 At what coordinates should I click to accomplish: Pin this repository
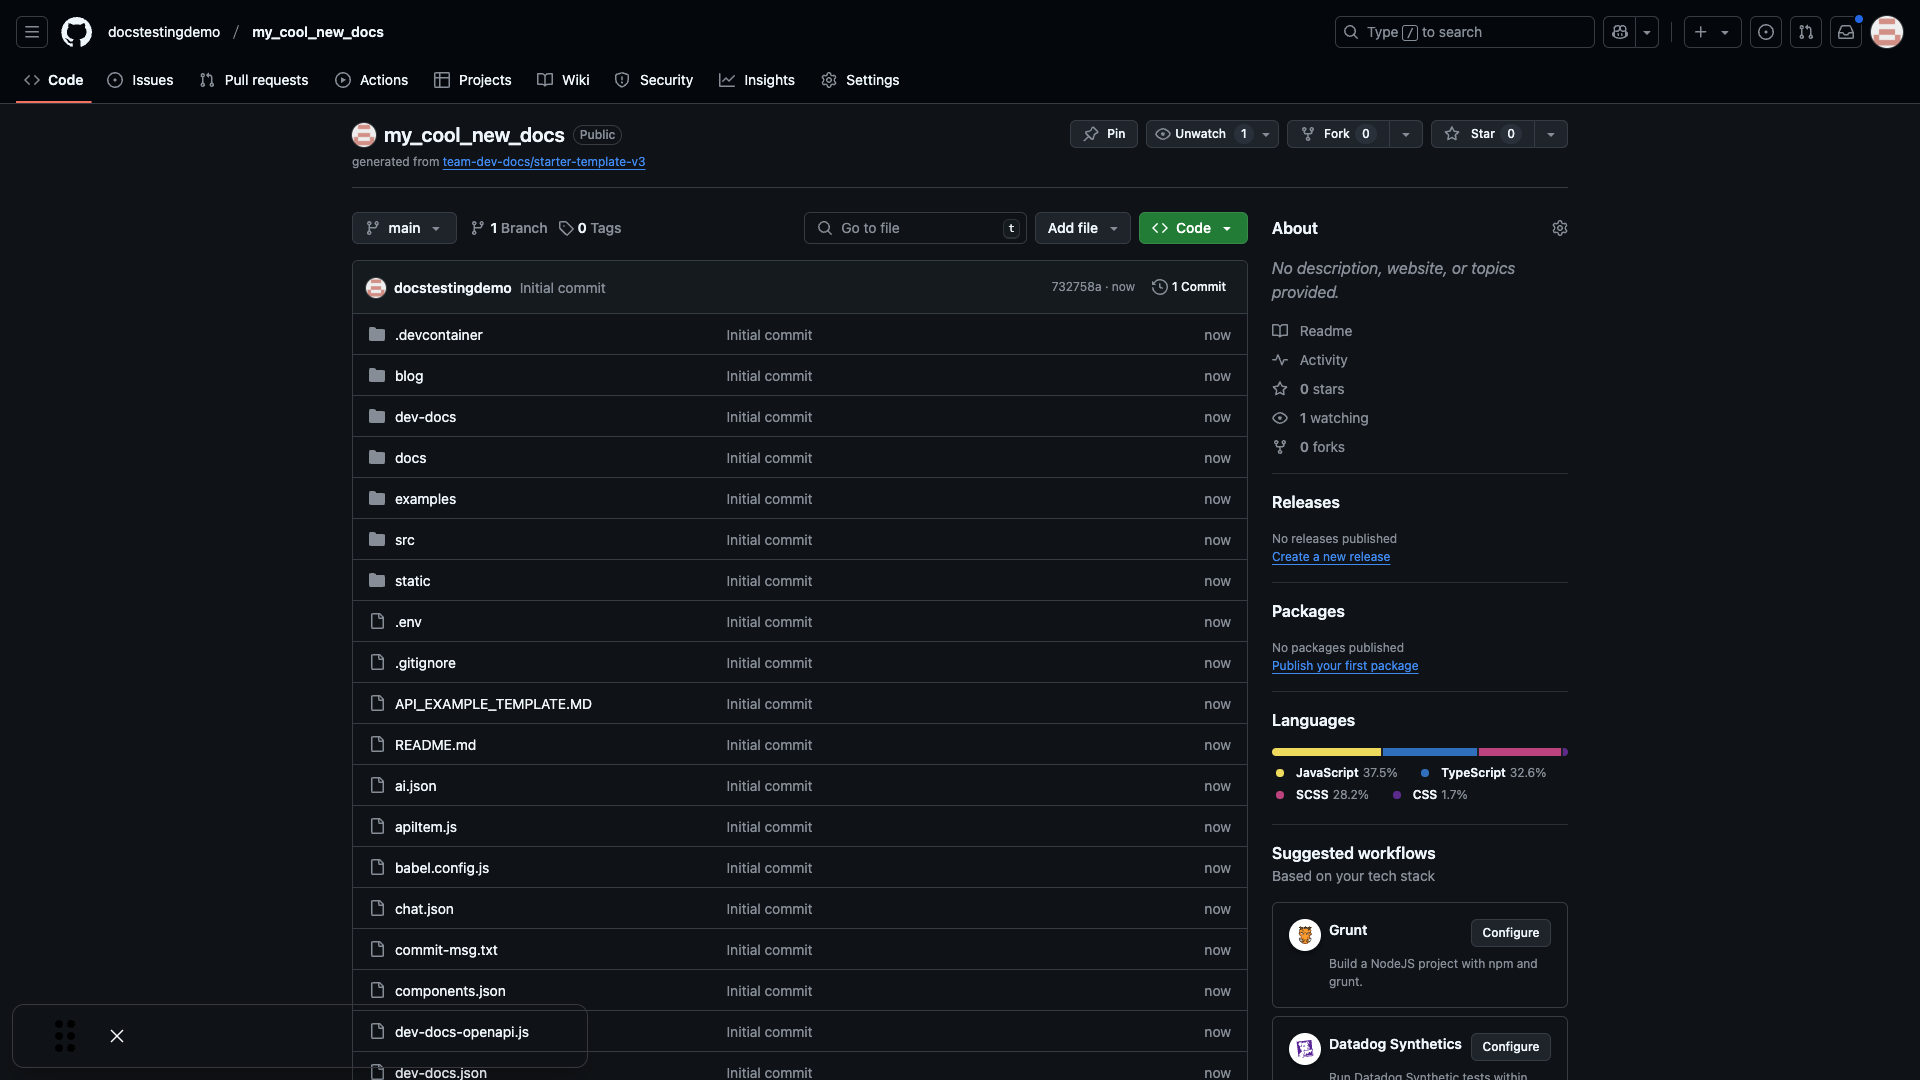[x=1103, y=134]
